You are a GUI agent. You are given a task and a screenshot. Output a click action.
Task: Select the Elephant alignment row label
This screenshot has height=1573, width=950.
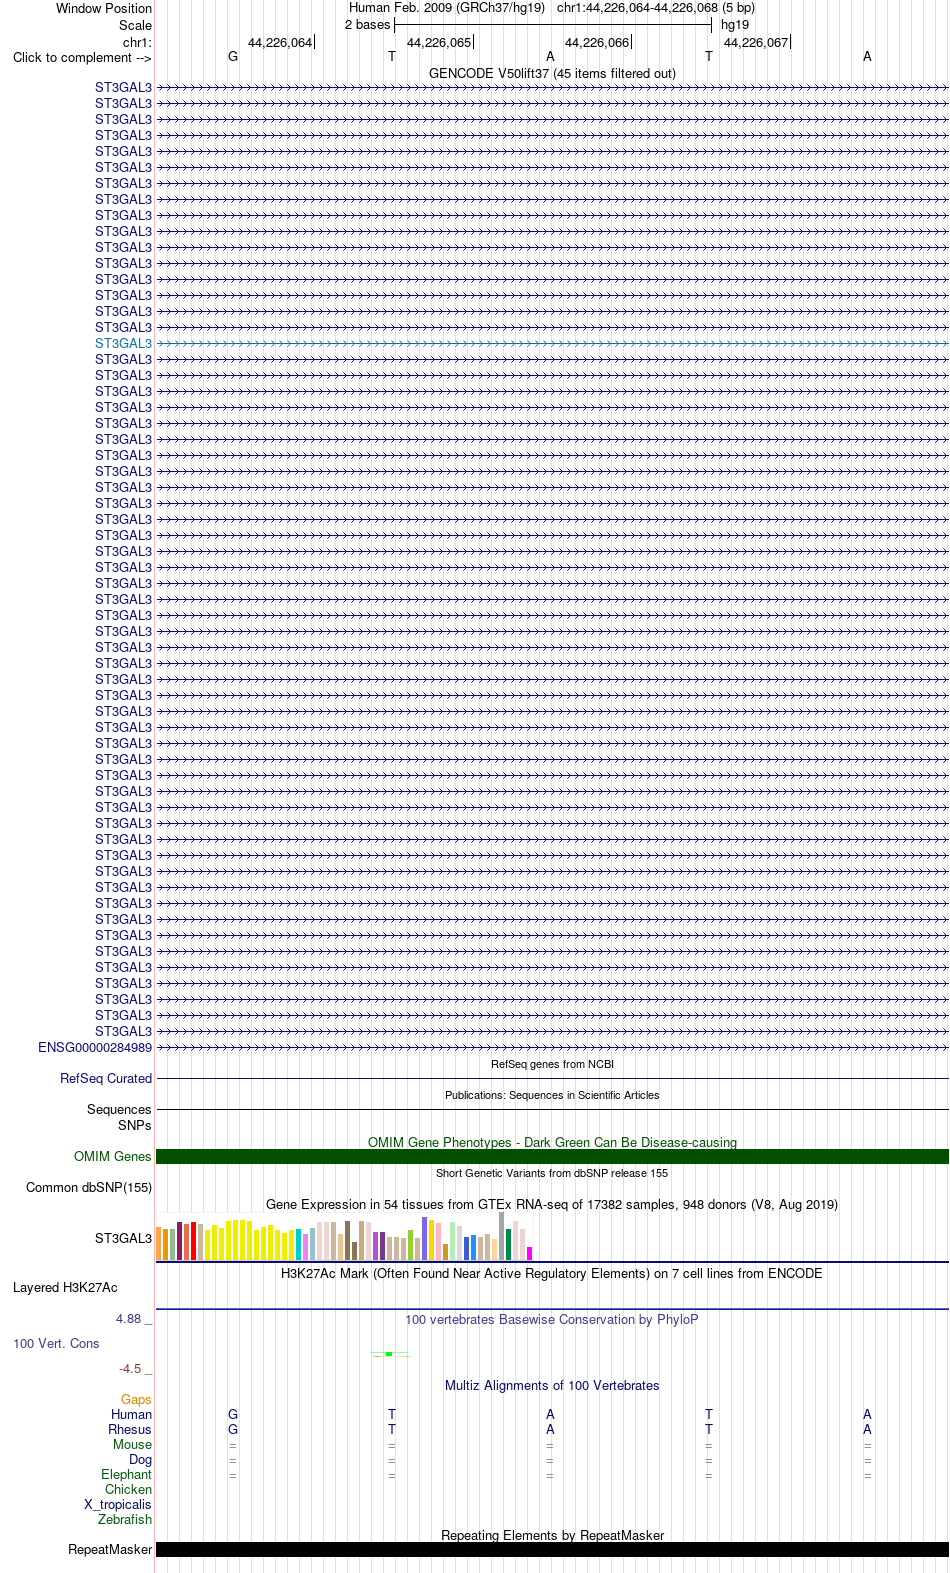(127, 1474)
